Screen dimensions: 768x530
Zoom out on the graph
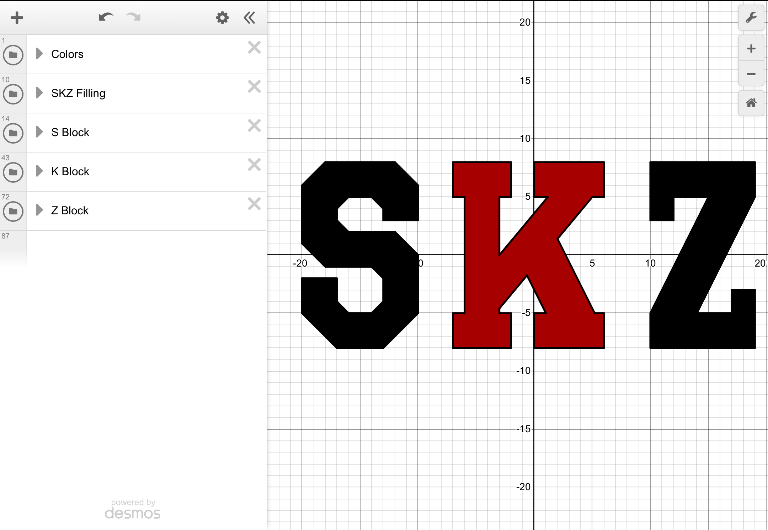tap(751, 74)
